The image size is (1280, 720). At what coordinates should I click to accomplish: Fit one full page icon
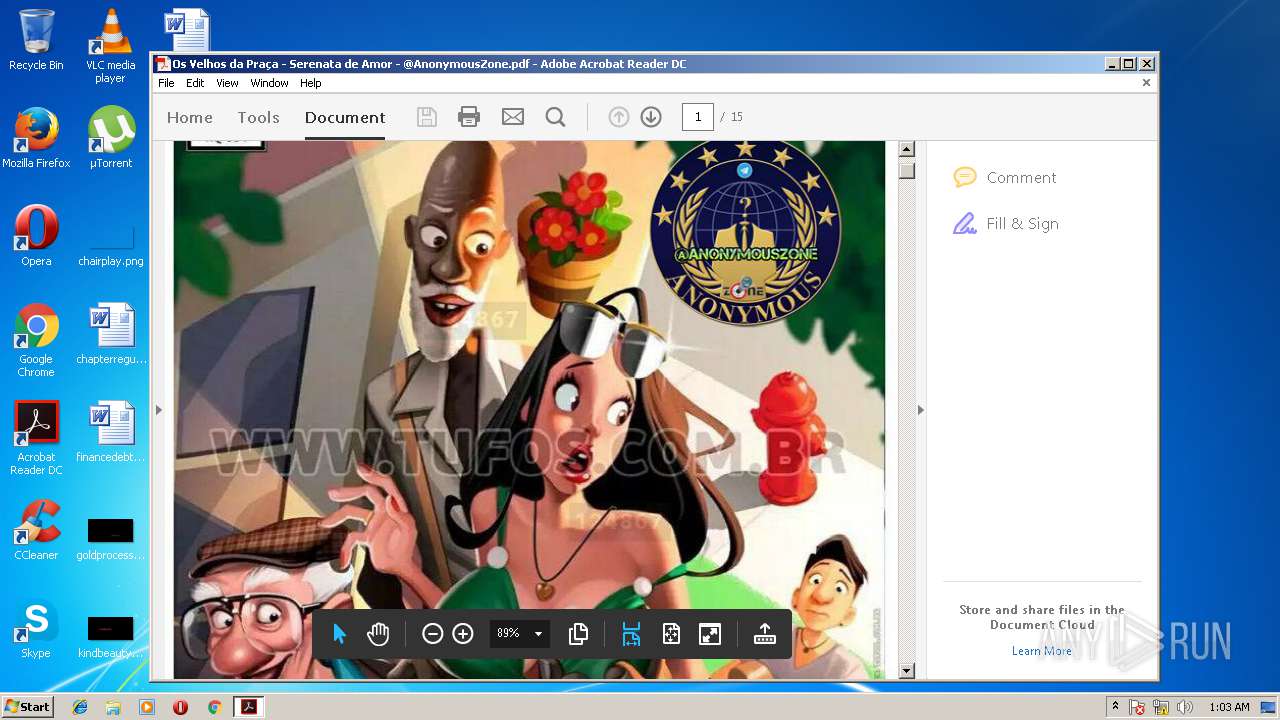671,634
